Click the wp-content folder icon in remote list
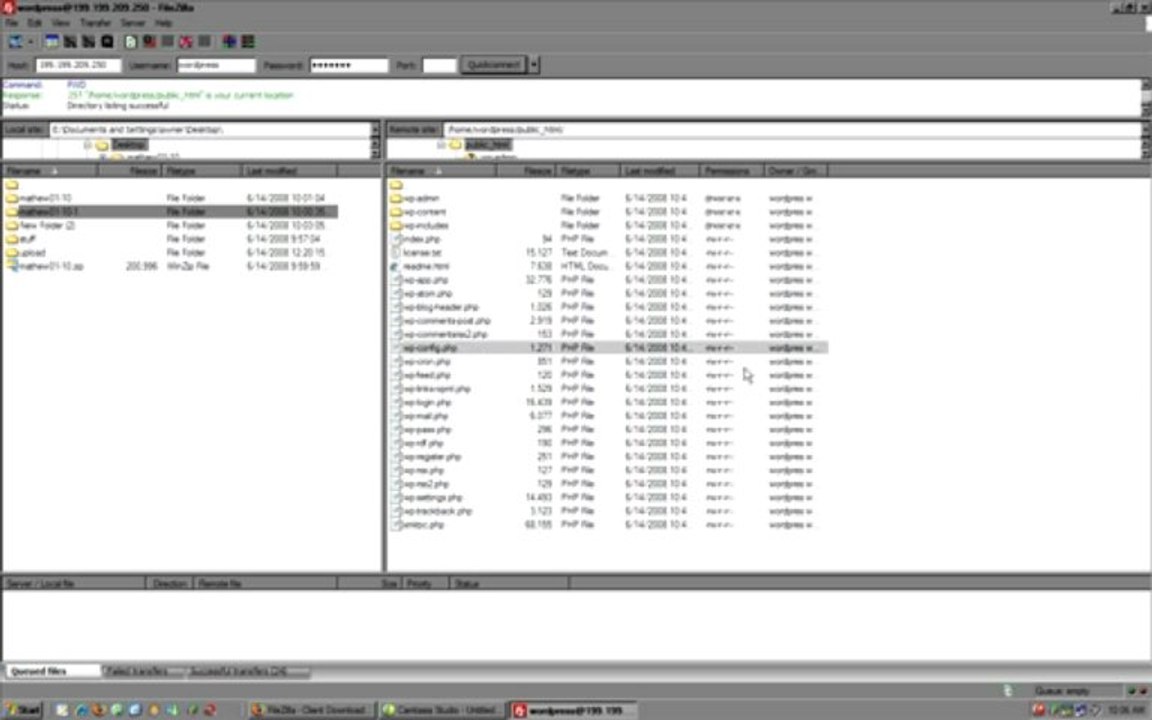Image resolution: width=1152 pixels, height=720 pixels. click(x=396, y=212)
